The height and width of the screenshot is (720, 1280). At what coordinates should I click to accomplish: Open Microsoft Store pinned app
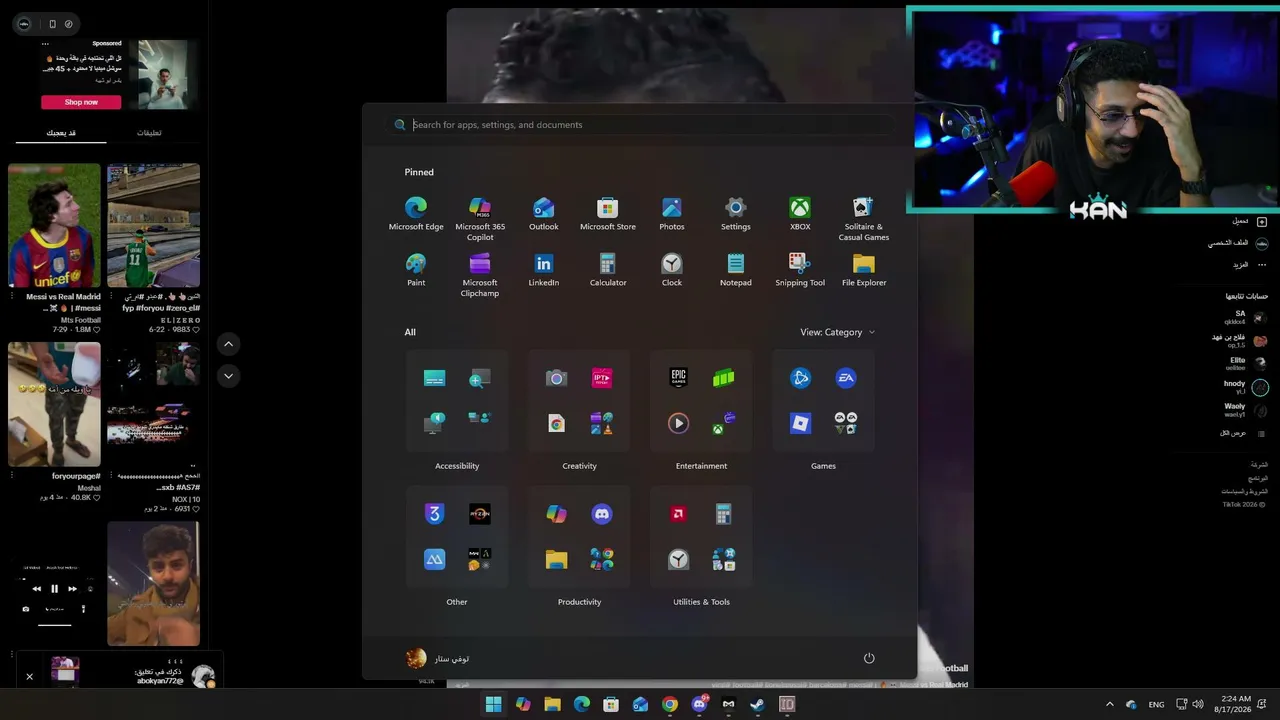point(608,214)
